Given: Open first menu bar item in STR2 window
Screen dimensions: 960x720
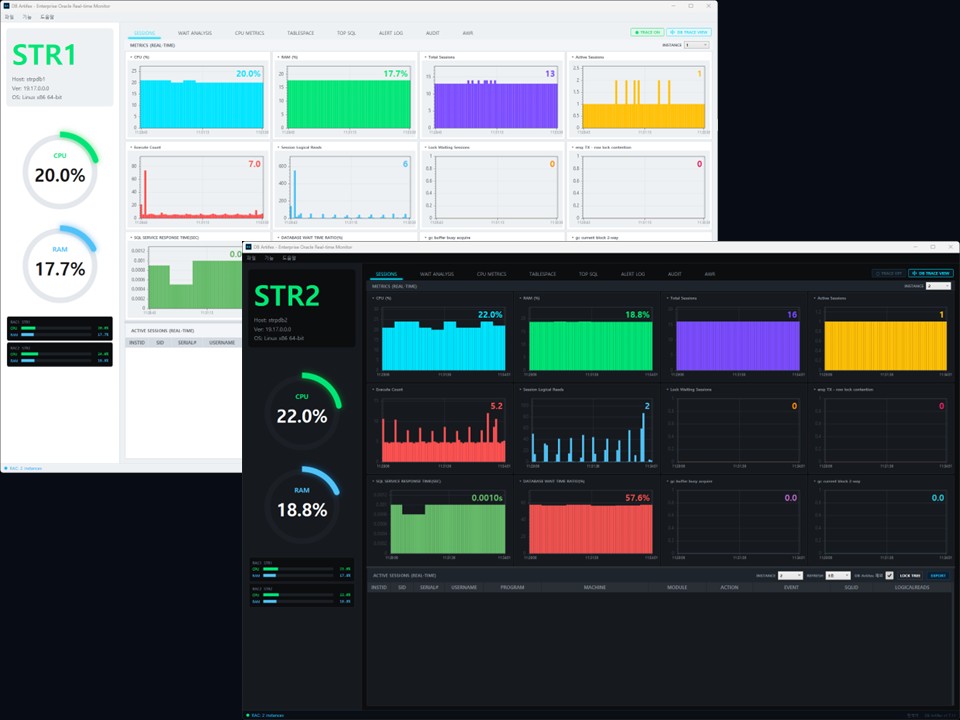Looking at the screenshot, I should [251, 258].
